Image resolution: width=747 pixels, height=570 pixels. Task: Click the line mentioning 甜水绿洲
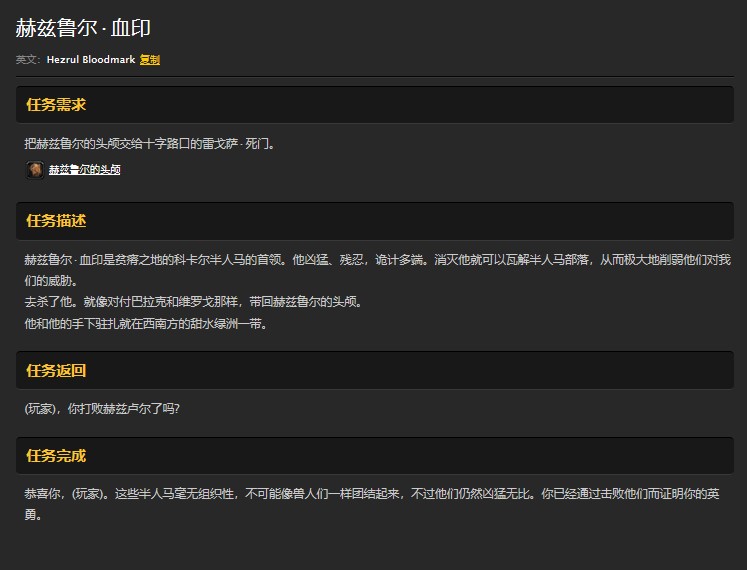tap(145, 324)
